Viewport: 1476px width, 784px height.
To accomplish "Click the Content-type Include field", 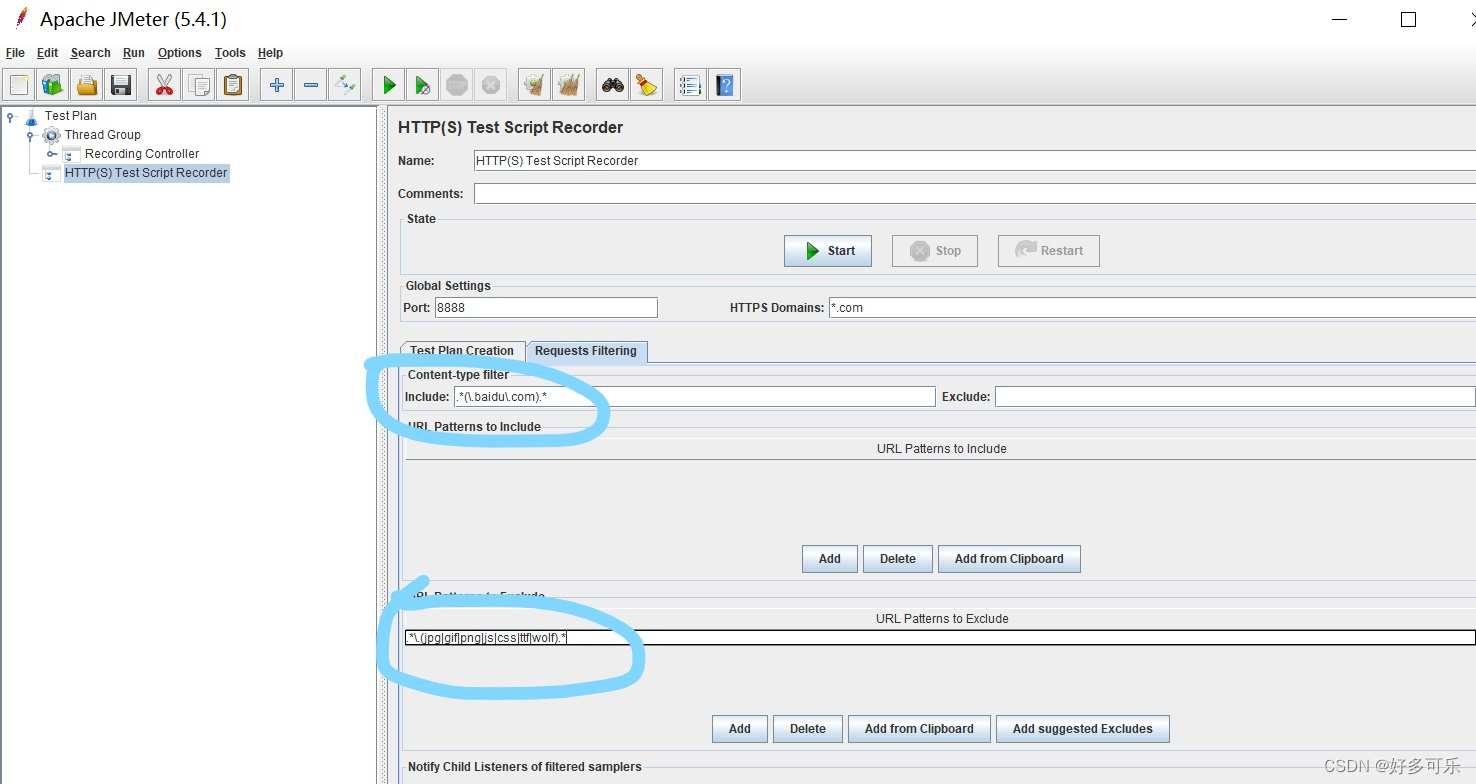I will [x=694, y=397].
